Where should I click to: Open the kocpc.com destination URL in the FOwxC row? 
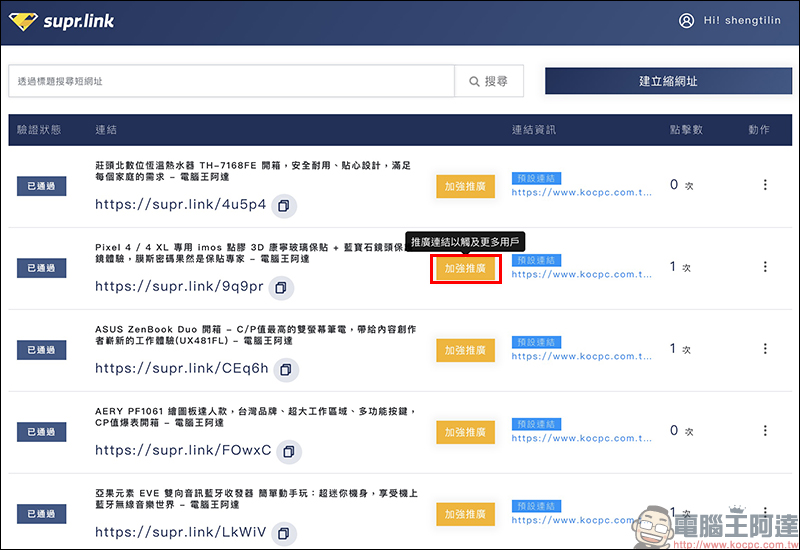582,438
